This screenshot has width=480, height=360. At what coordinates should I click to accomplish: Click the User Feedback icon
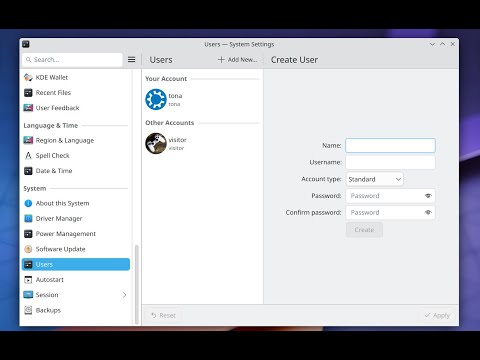[28, 108]
